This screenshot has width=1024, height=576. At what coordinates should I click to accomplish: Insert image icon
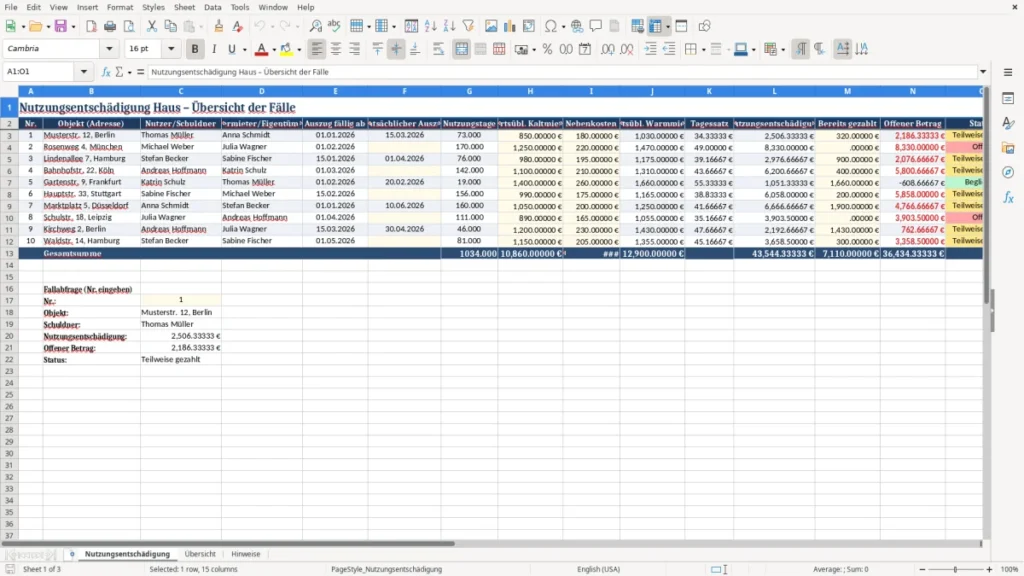click(x=491, y=26)
